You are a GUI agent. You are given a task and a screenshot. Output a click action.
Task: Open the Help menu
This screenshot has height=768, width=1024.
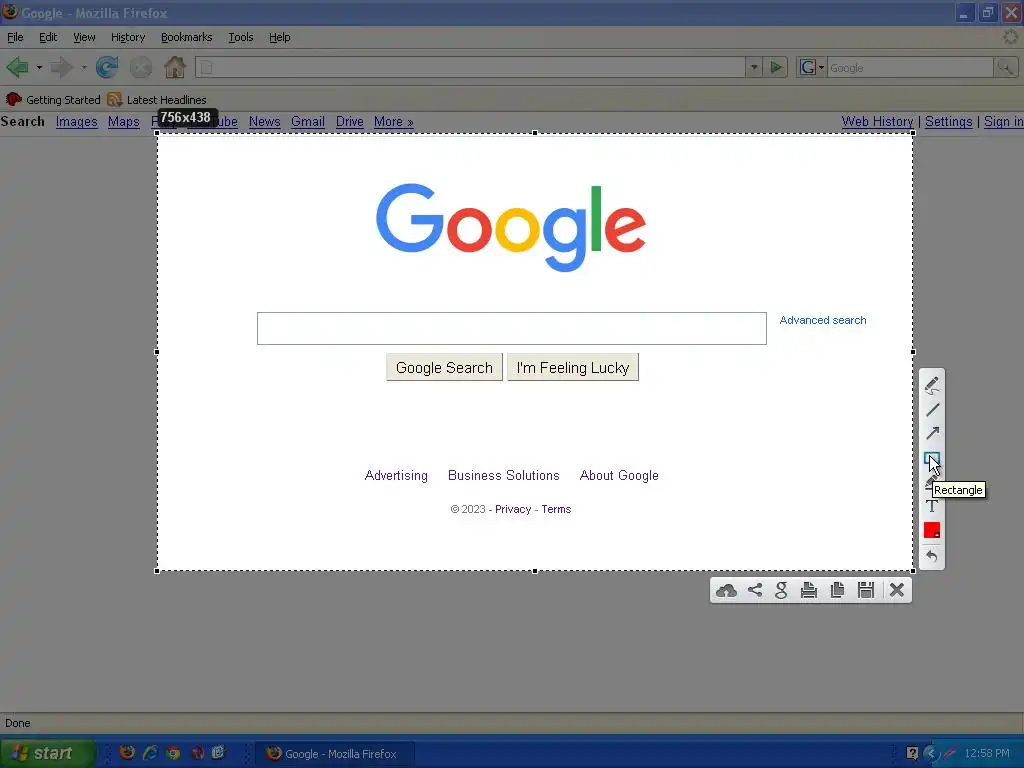(280, 37)
